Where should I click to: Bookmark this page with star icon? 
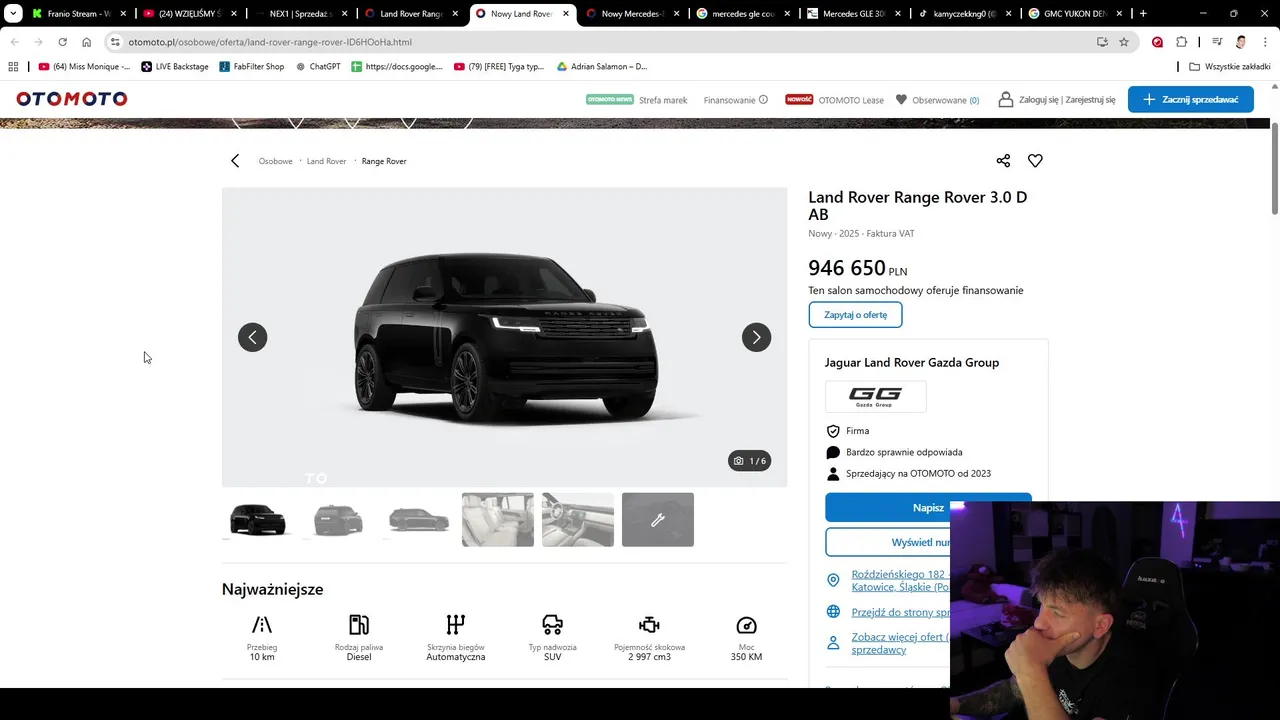tap(1124, 42)
